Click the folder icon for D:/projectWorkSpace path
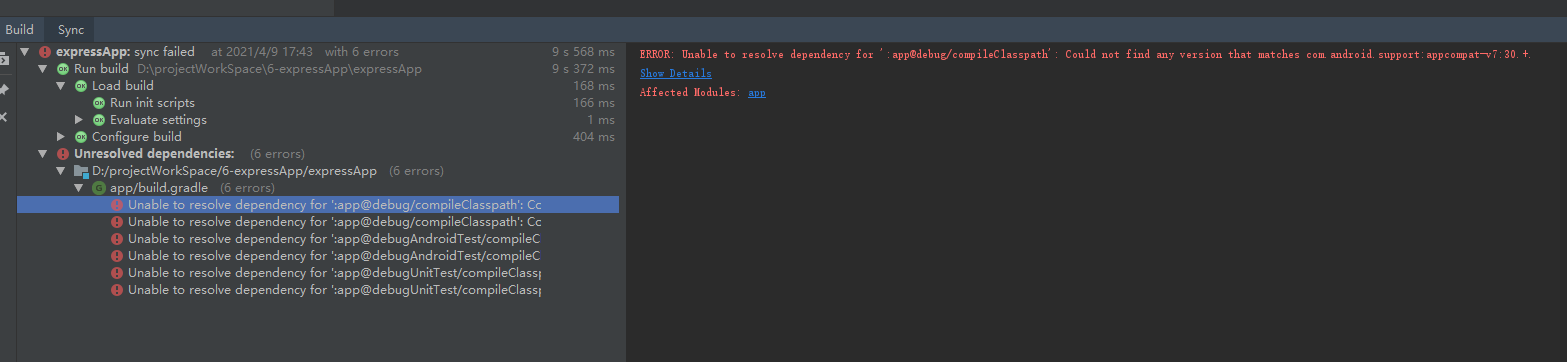 [x=81, y=171]
